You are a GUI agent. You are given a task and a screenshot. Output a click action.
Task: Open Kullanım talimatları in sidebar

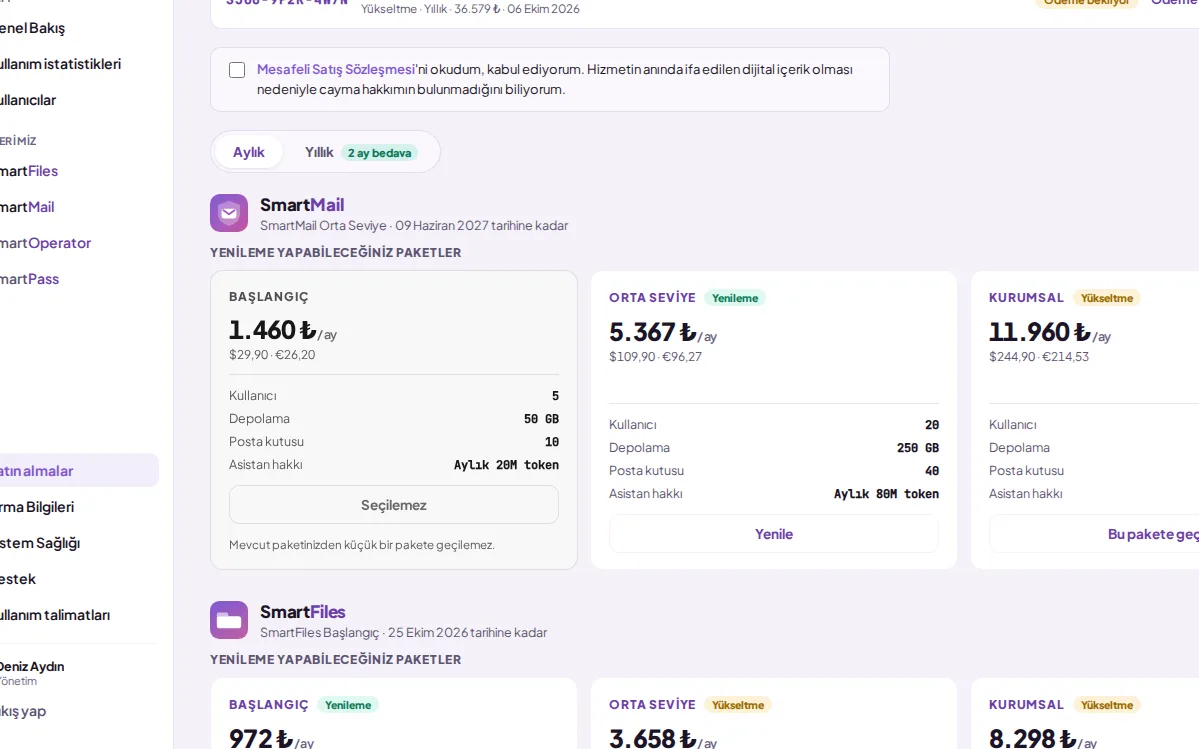[55, 614]
